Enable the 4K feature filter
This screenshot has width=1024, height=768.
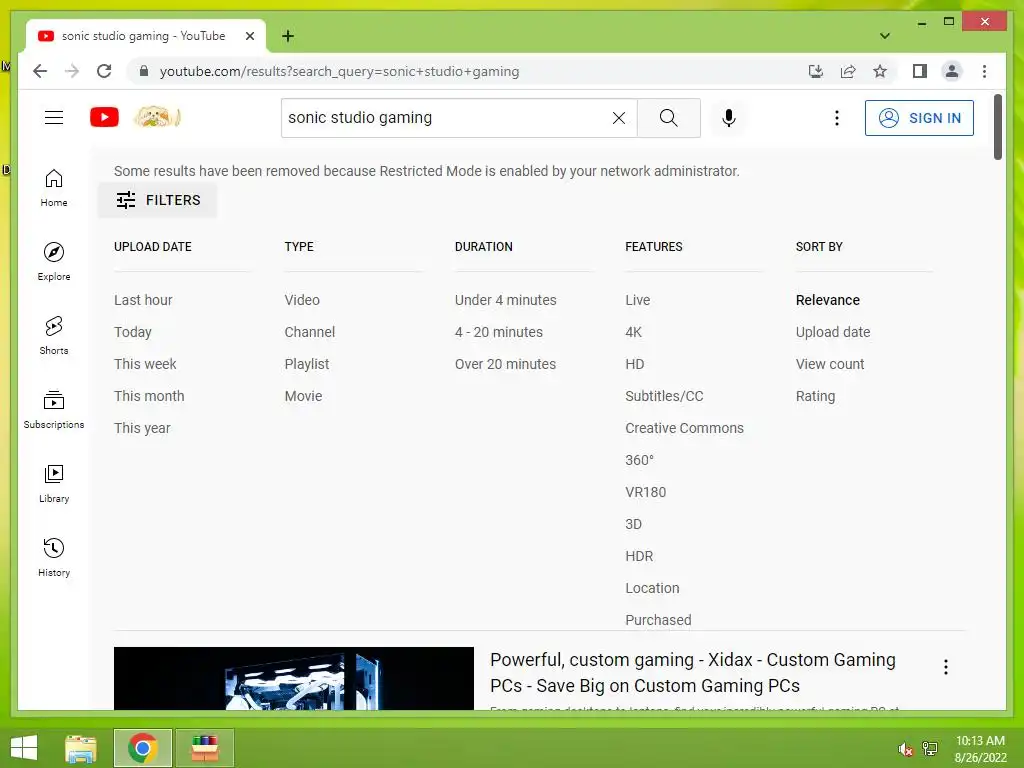coord(633,332)
